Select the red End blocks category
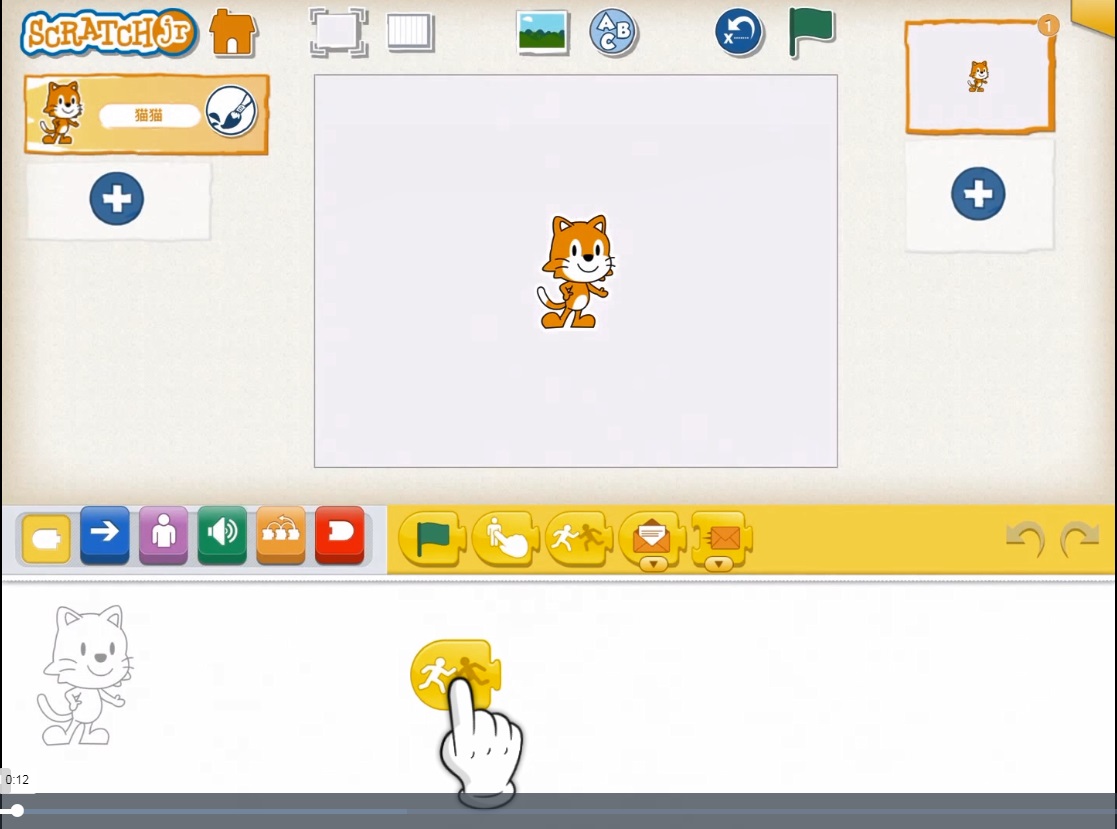The image size is (1117, 829). [340, 536]
